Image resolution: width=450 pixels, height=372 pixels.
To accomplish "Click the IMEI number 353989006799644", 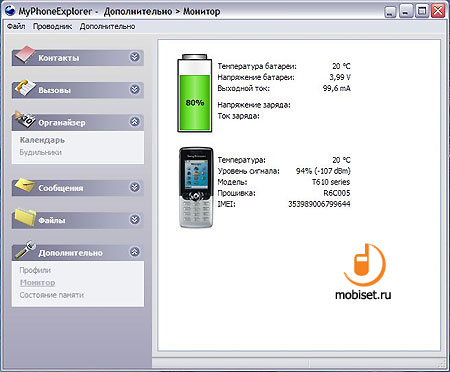I will click(x=319, y=204).
